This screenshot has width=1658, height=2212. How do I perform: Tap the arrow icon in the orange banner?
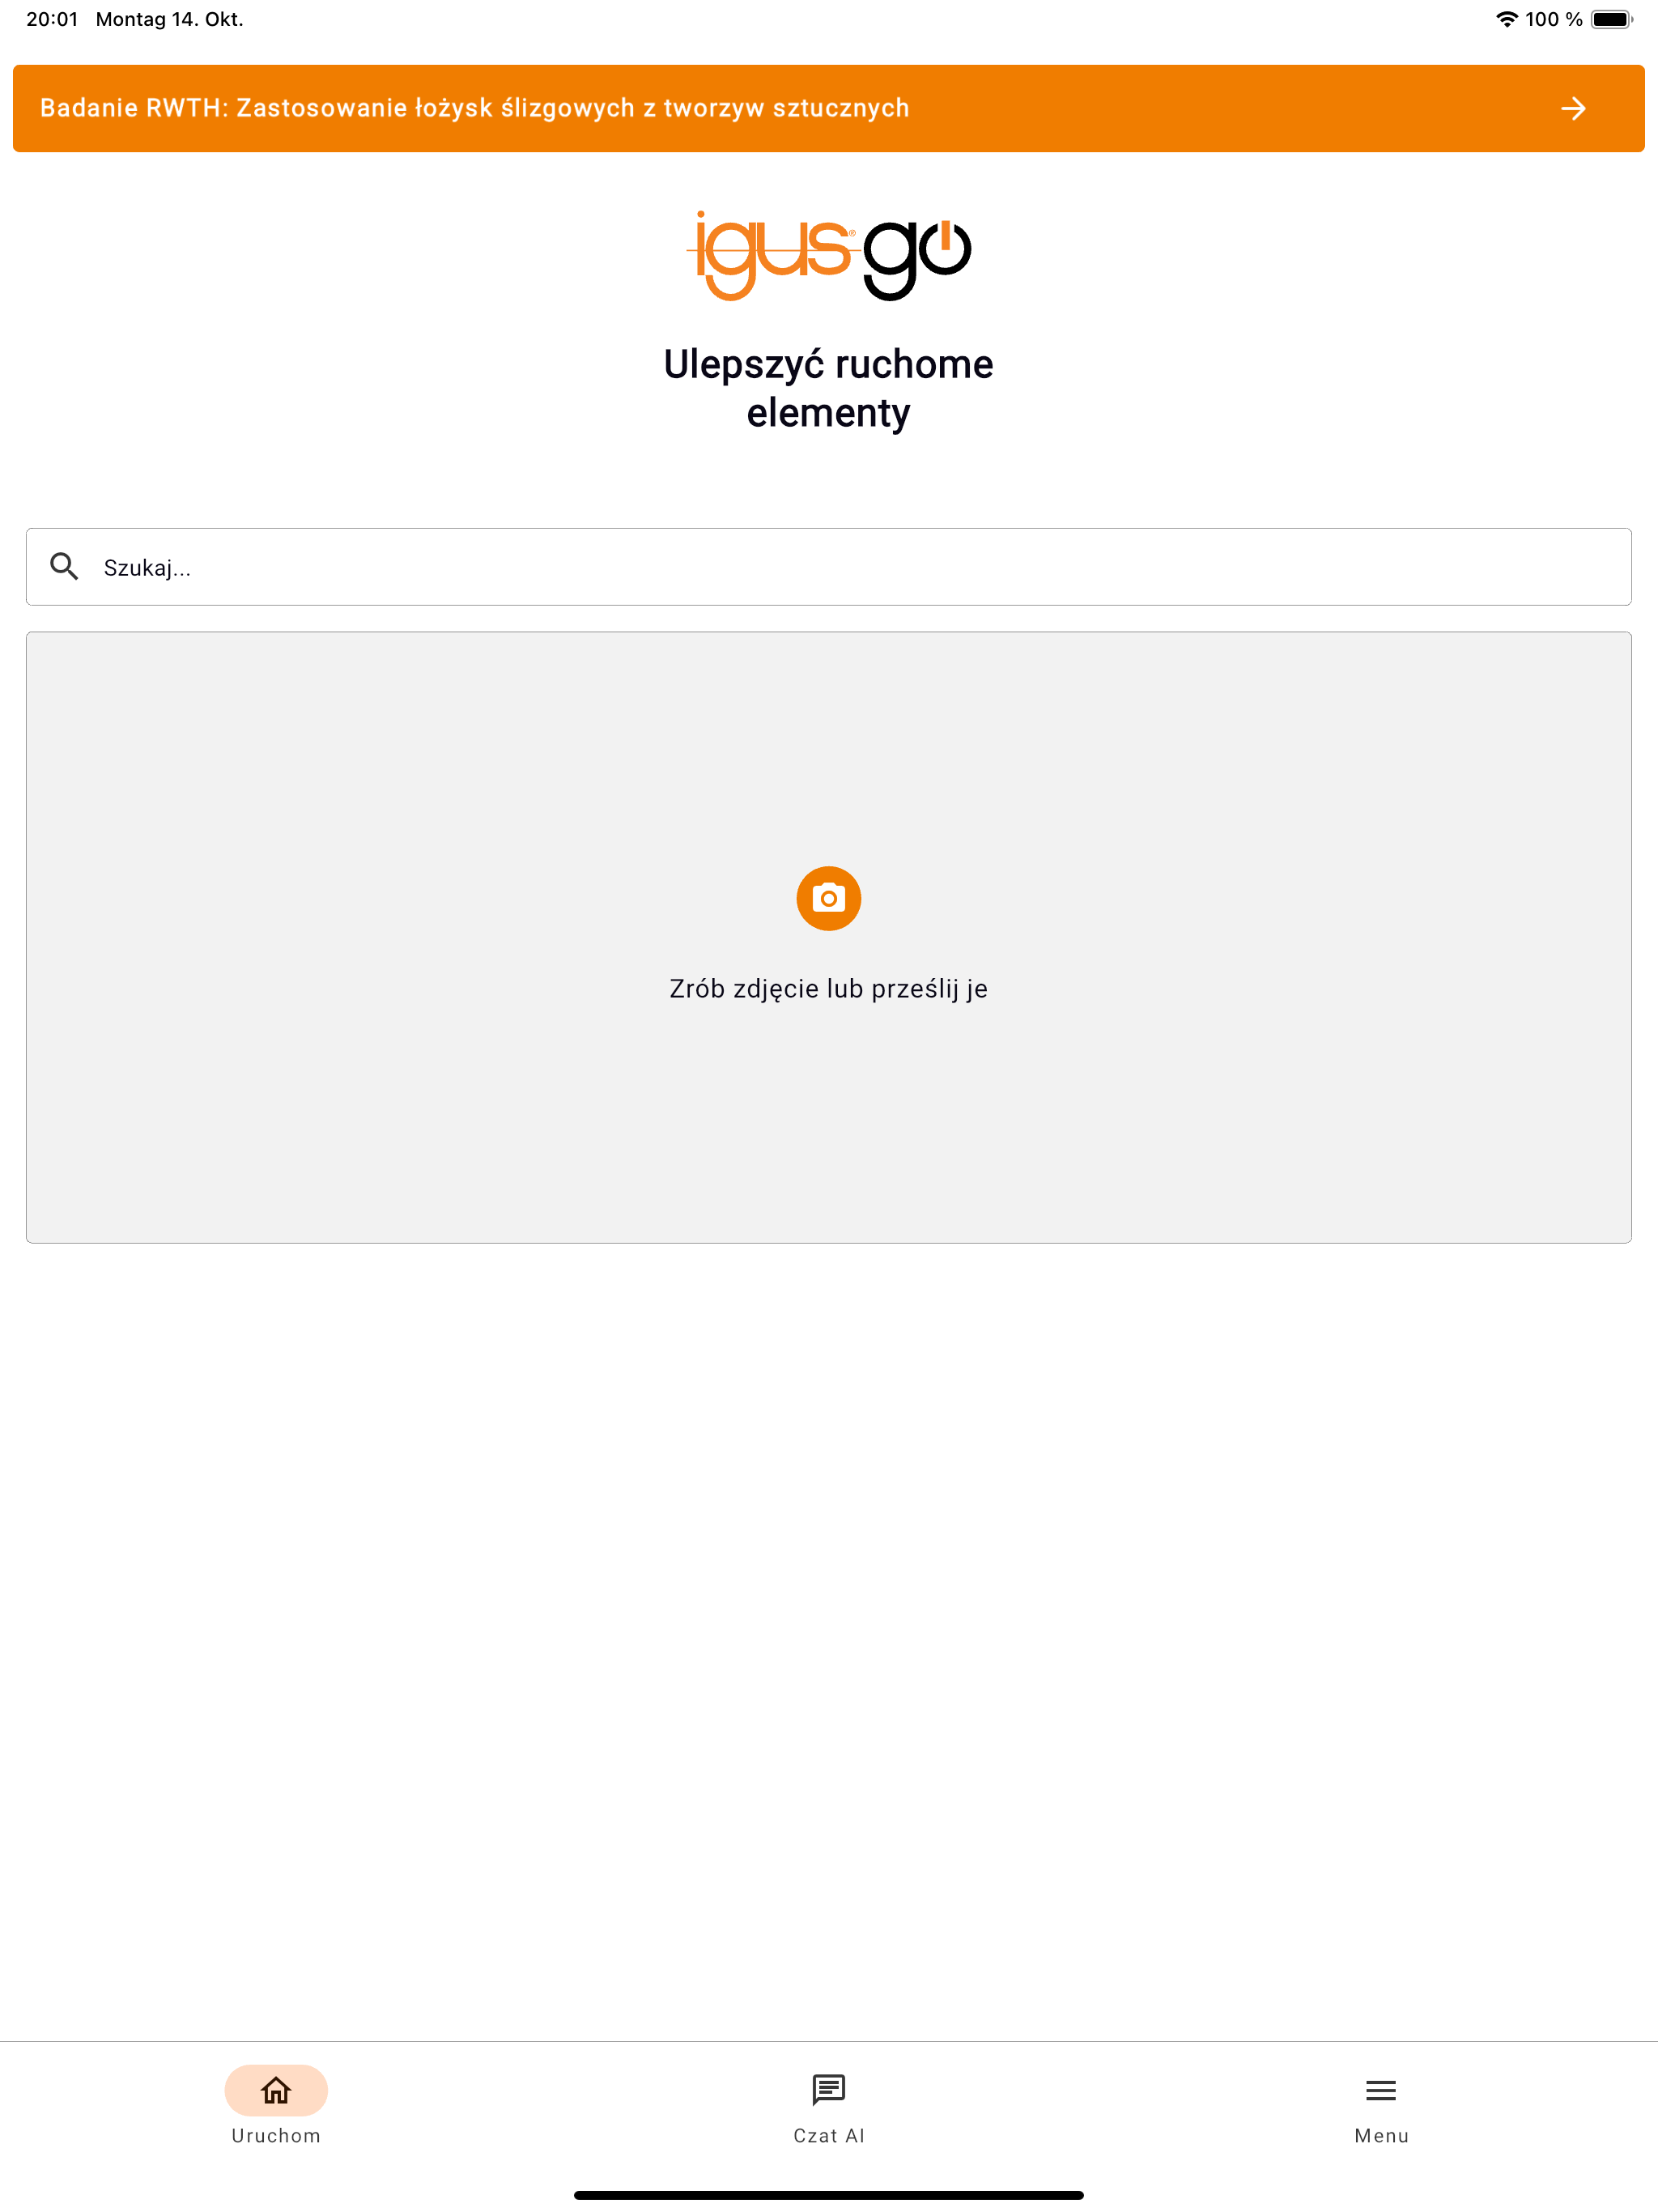[x=1573, y=108]
